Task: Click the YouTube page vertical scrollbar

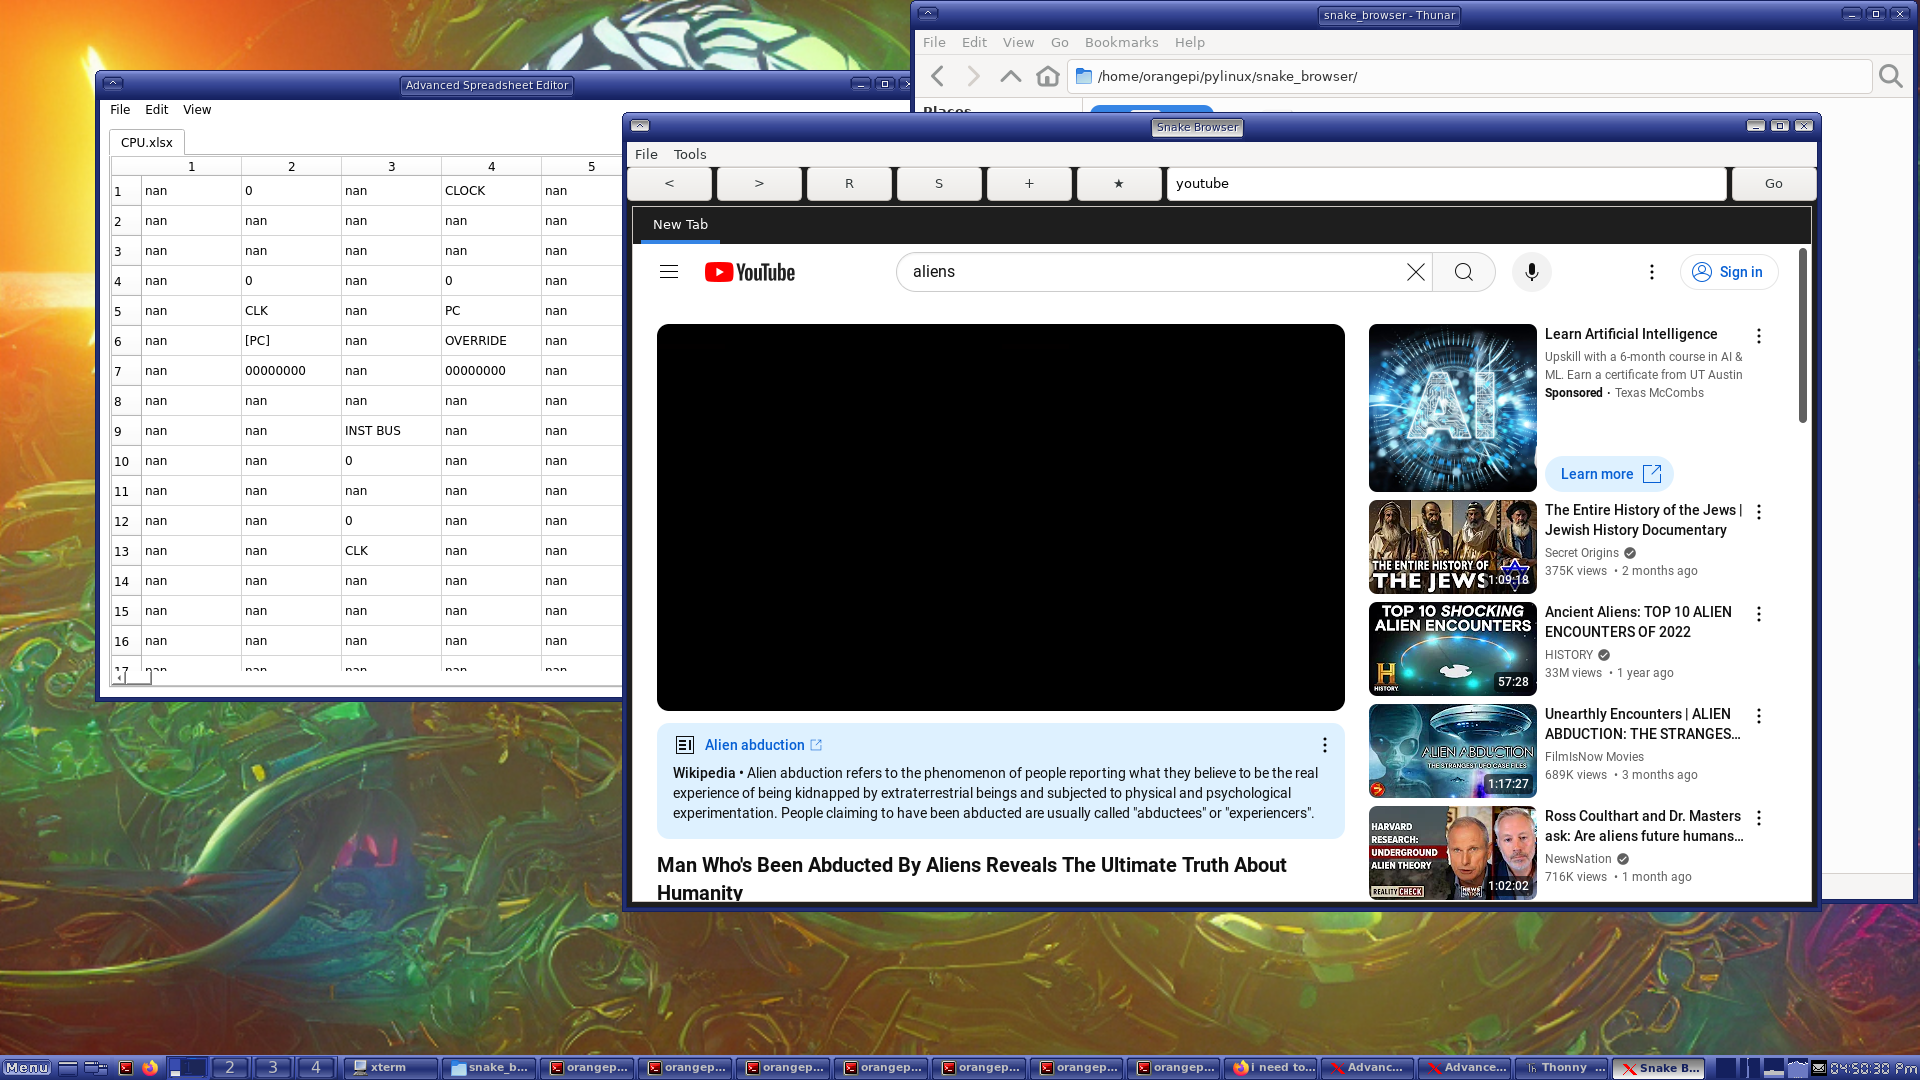Action: point(1803,336)
